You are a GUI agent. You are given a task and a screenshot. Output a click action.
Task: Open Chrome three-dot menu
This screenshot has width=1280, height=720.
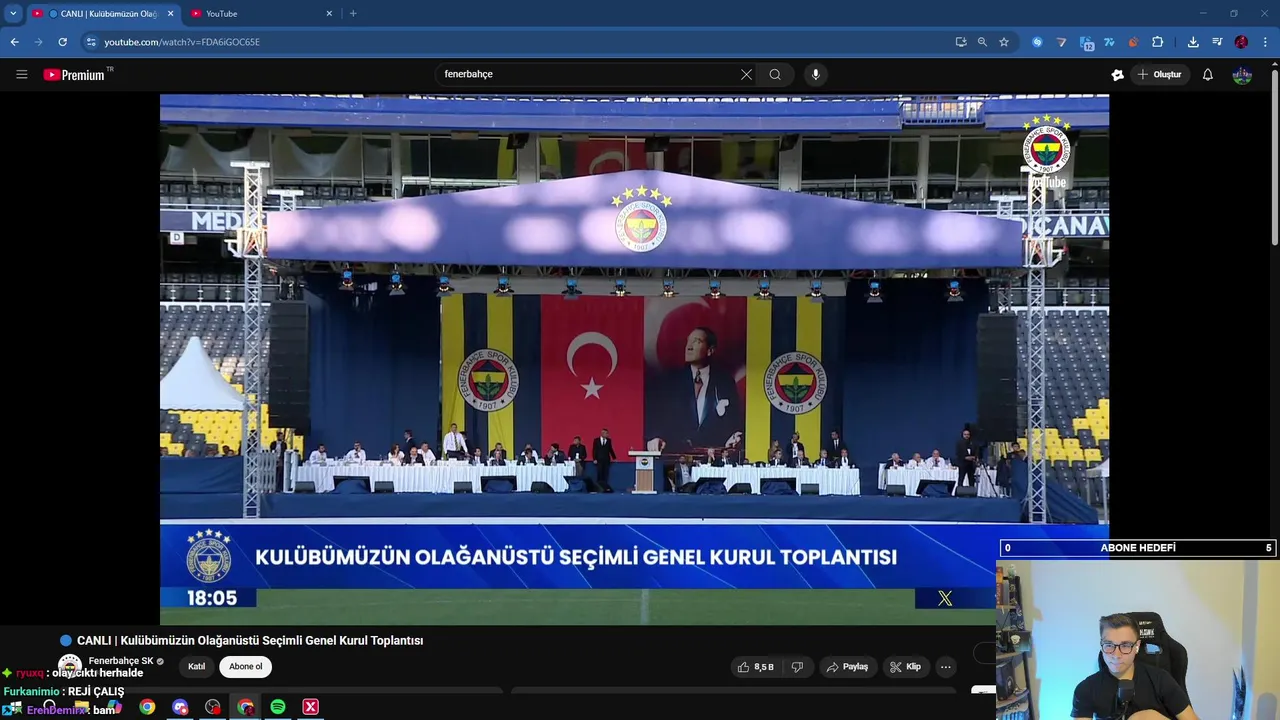[x=1266, y=42]
